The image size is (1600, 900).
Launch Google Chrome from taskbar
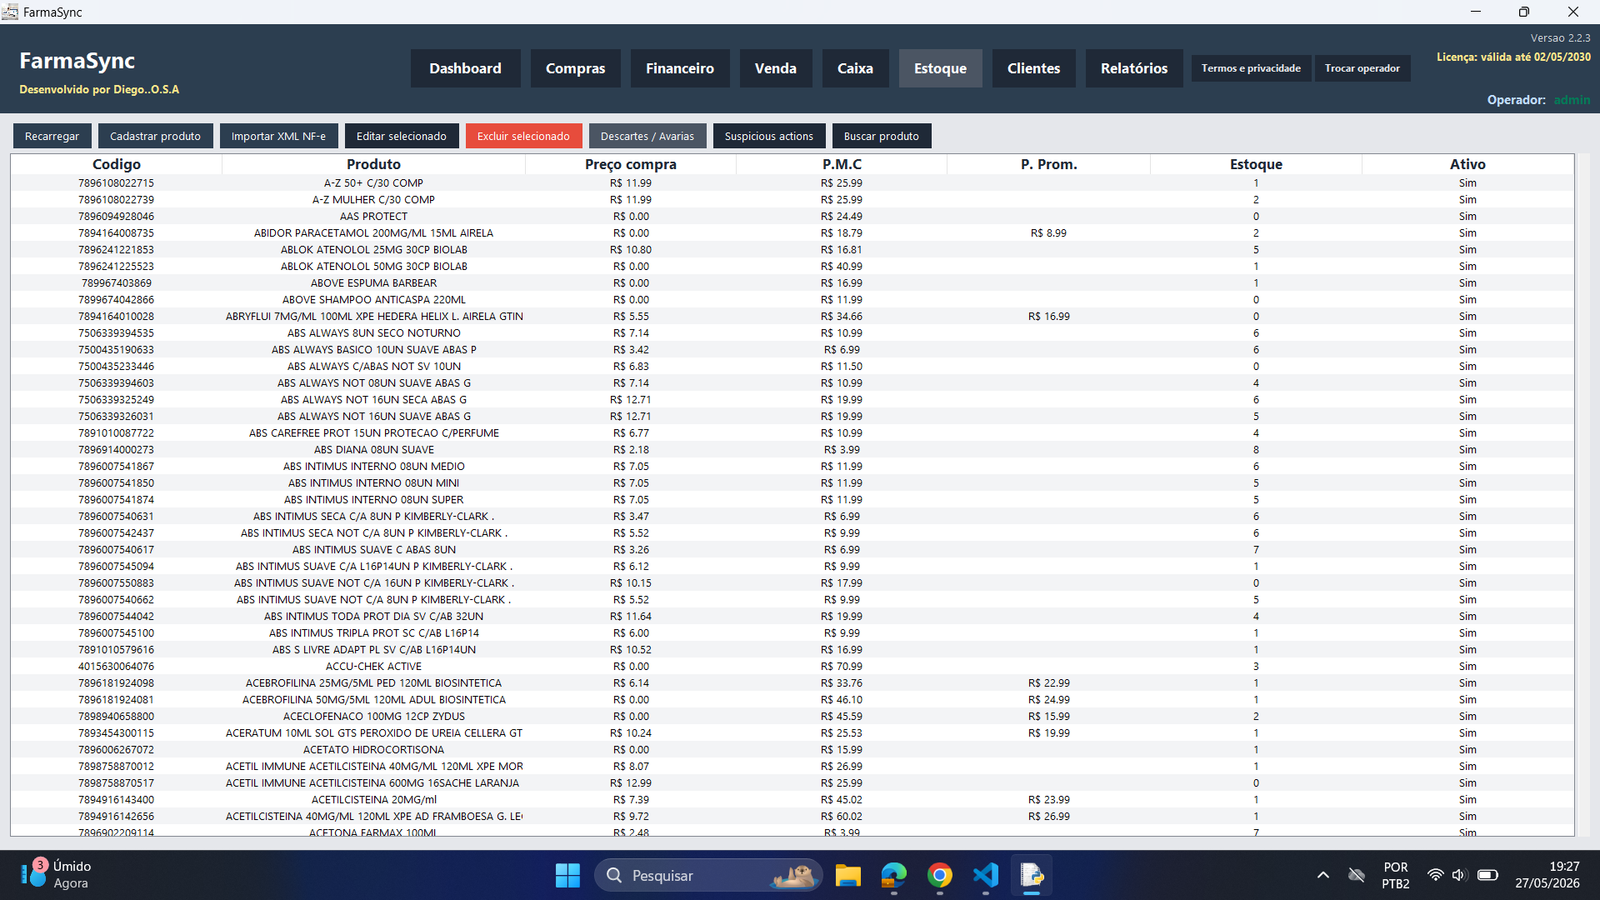pos(940,875)
